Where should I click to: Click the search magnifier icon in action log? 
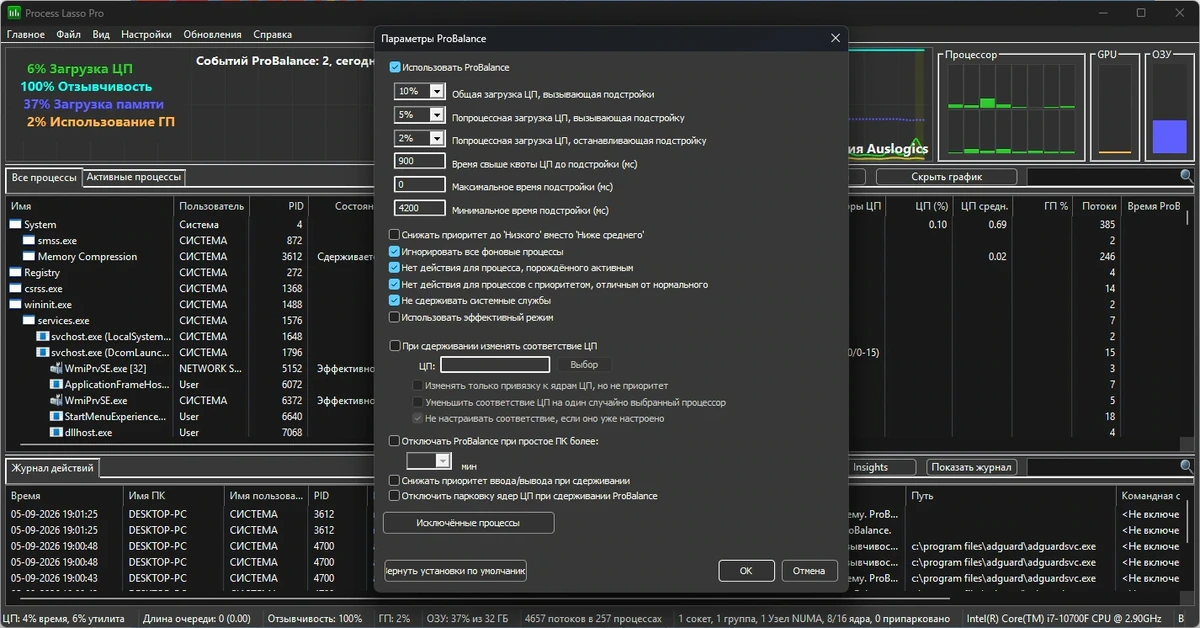[x=1186, y=466]
